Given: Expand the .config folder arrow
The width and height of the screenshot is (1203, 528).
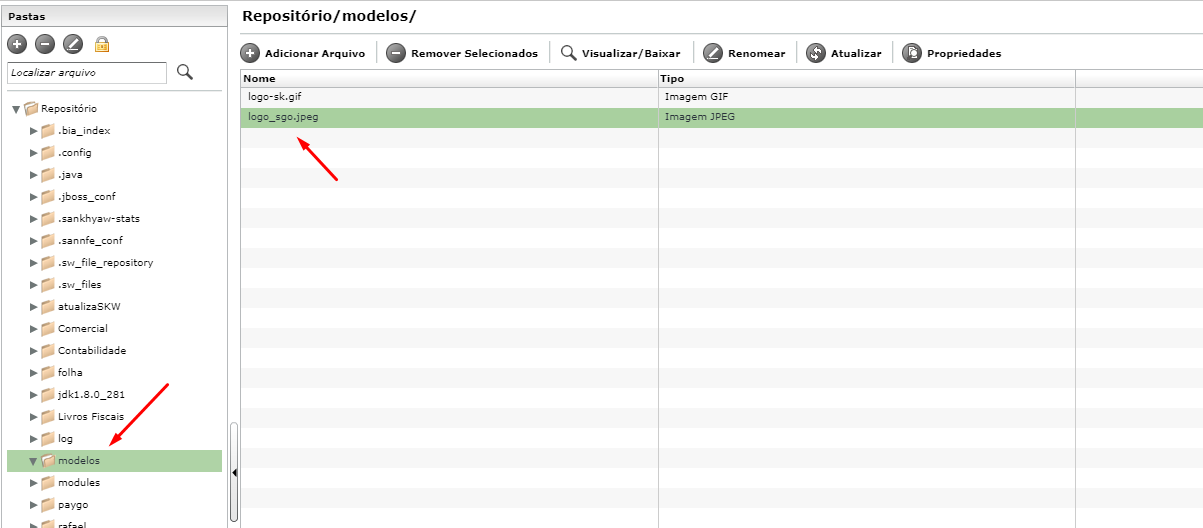Looking at the screenshot, I should 33,153.
